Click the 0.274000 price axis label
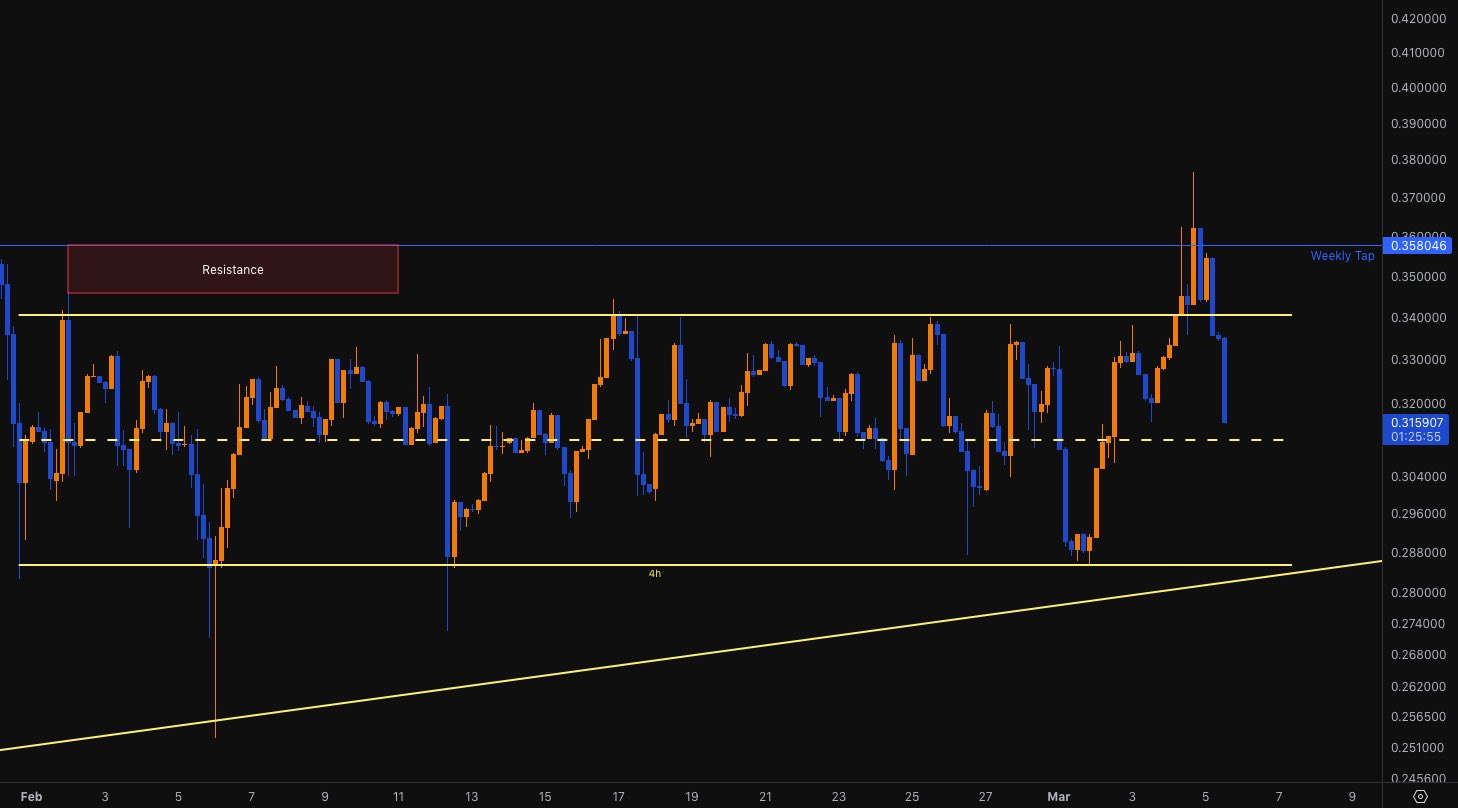1458x808 pixels. pyautogui.click(x=1417, y=624)
